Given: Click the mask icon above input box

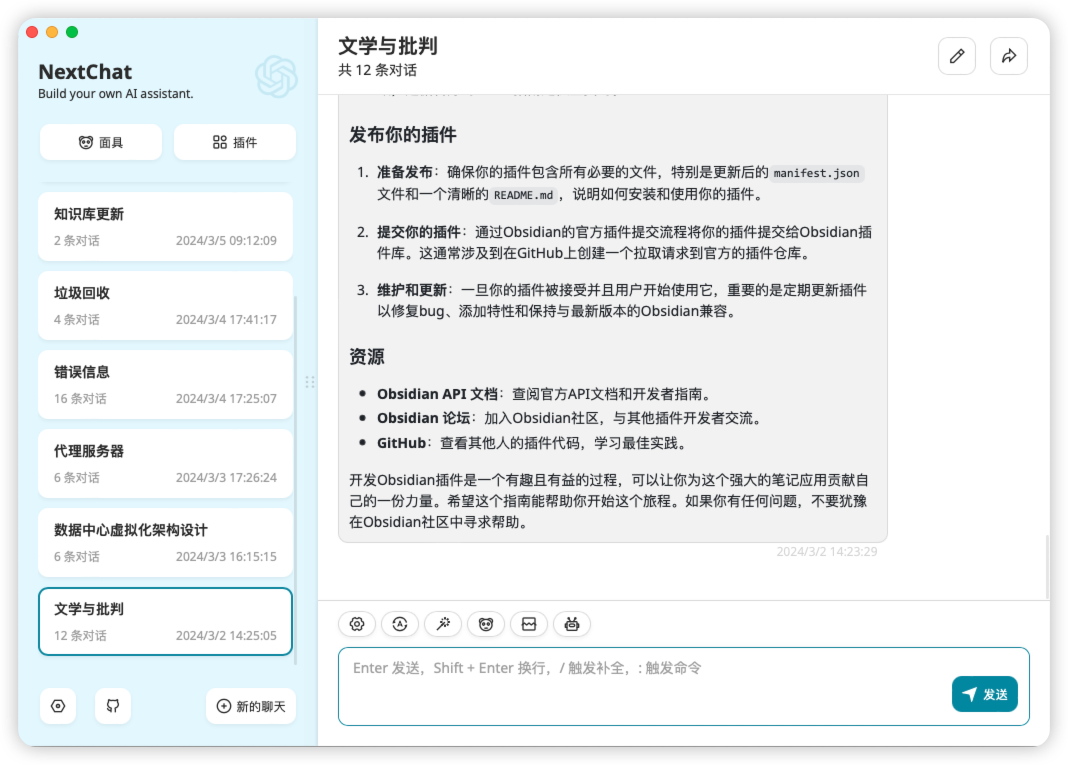Looking at the screenshot, I should tap(486, 624).
